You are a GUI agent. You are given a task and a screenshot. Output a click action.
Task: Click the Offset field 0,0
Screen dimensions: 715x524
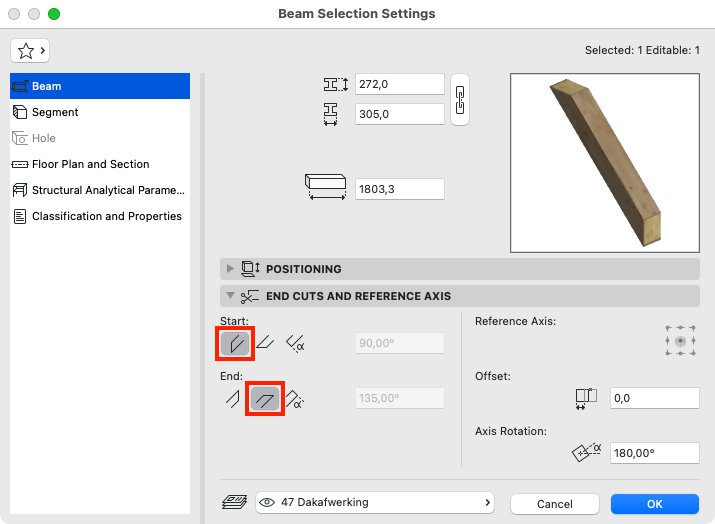point(654,398)
